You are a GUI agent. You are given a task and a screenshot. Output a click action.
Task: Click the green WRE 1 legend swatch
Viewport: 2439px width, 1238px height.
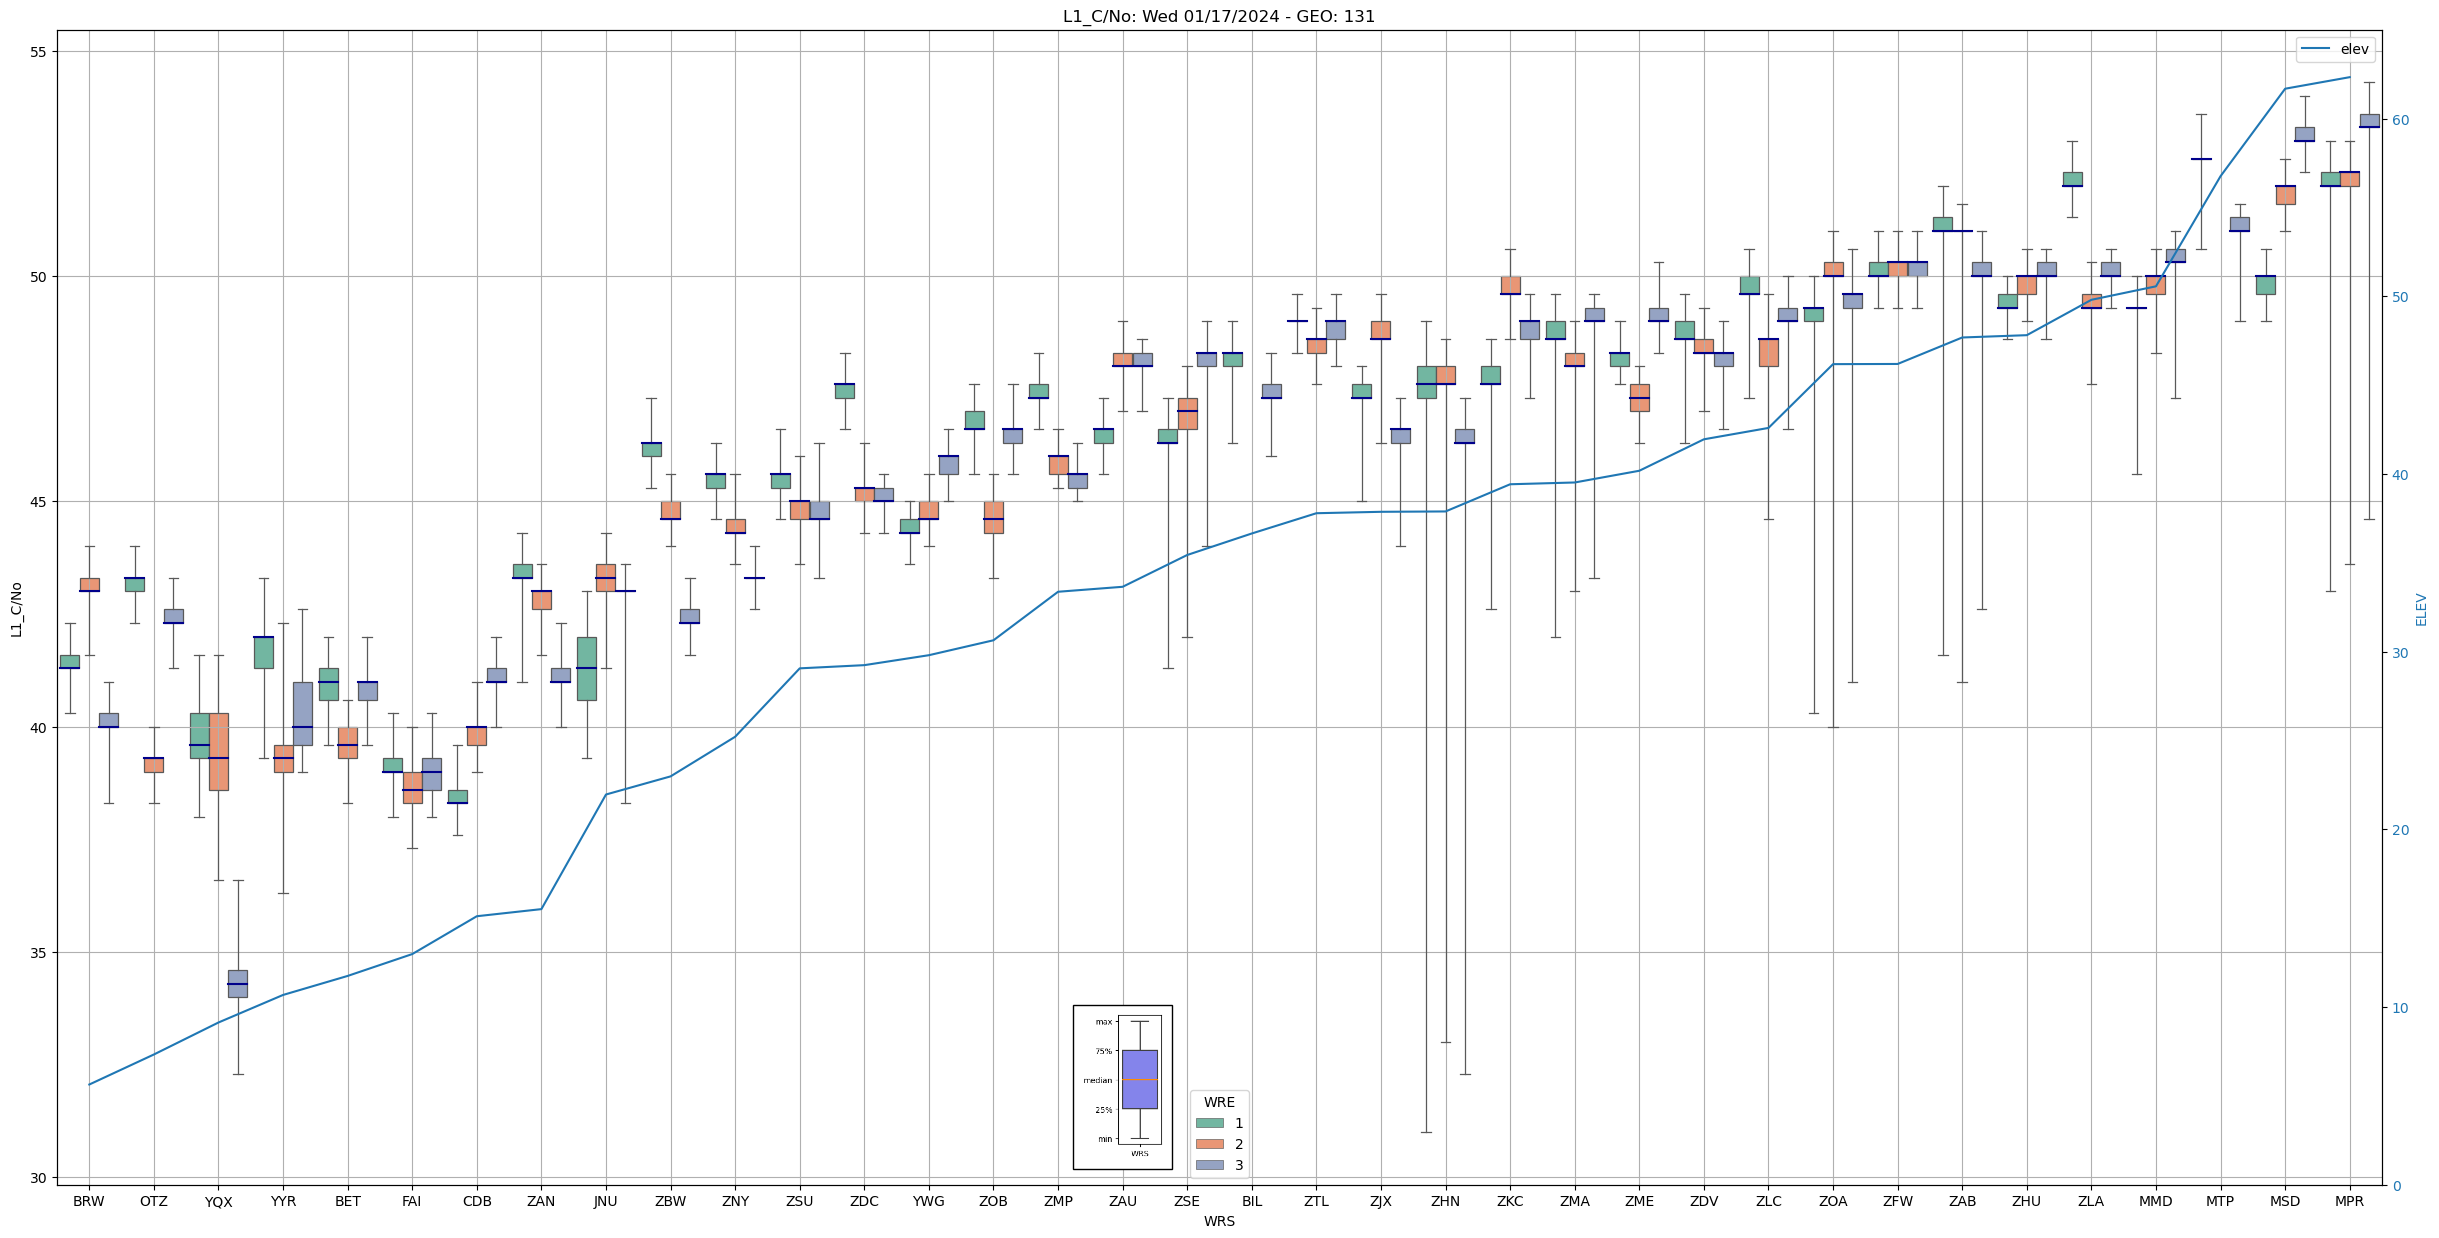pyautogui.click(x=1209, y=1123)
